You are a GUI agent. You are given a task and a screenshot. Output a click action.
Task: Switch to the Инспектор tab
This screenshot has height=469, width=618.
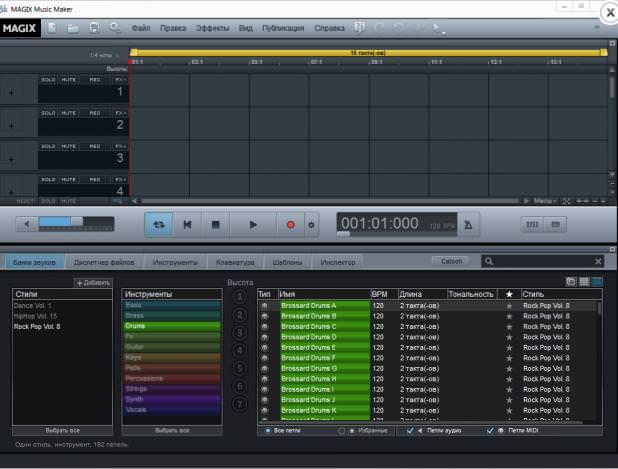[338, 262]
